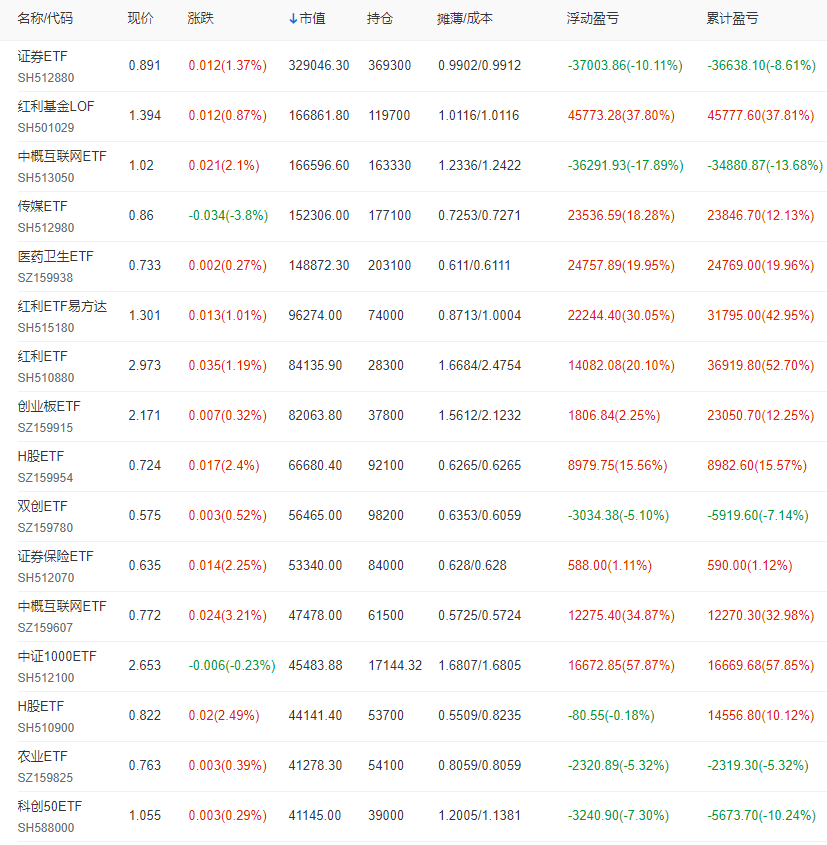
Task: Select cost value 0.8713/1.0004
Action: tap(479, 316)
